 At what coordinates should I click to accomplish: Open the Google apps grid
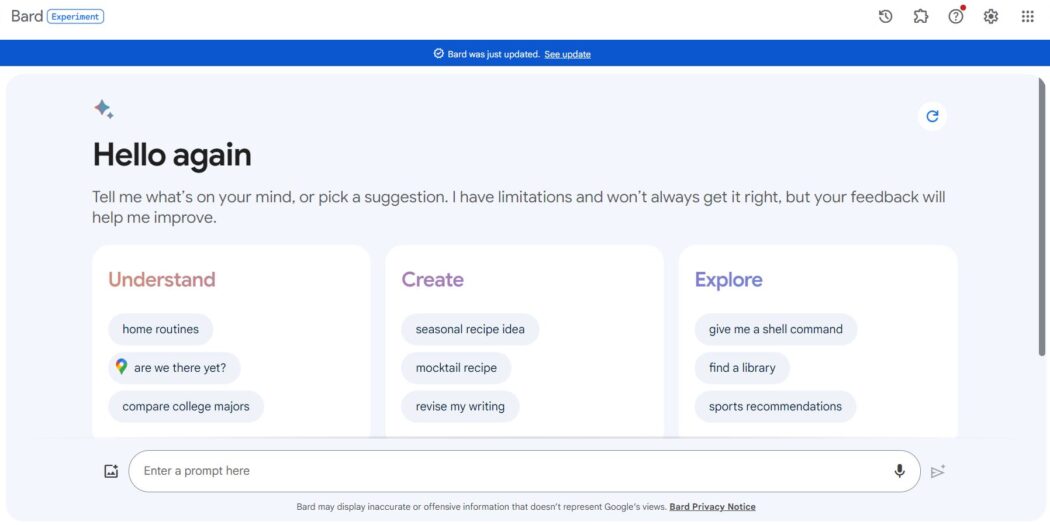tap(1027, 17)
